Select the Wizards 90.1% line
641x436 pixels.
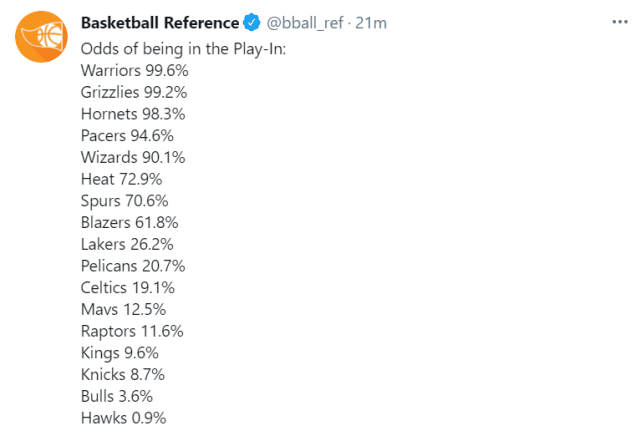coord(133,157)
